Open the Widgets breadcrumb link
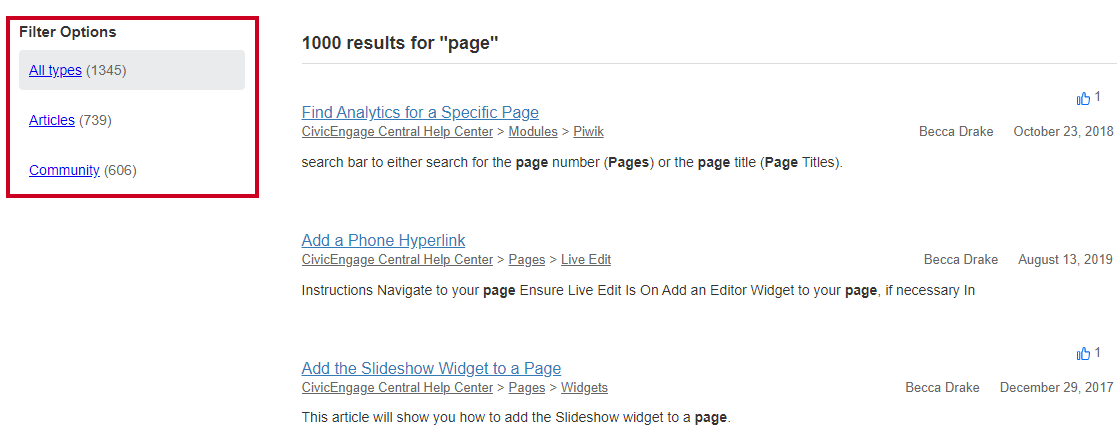This screenshot has width=1117, height=436. pyautogui.click(x=584, y=388)
